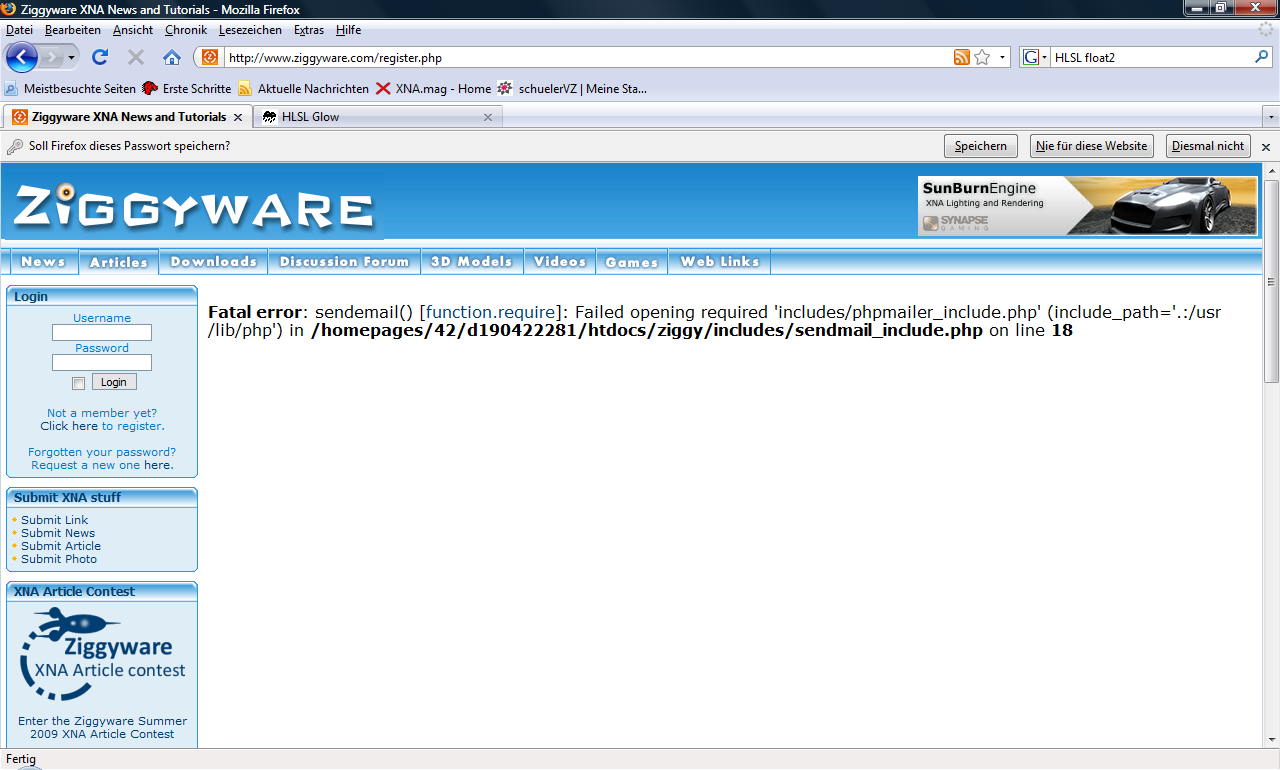This screenshot has height=770, width=1280.
Task: Close the Ziggyware XNA News tab
Action: tap(238, 117)
